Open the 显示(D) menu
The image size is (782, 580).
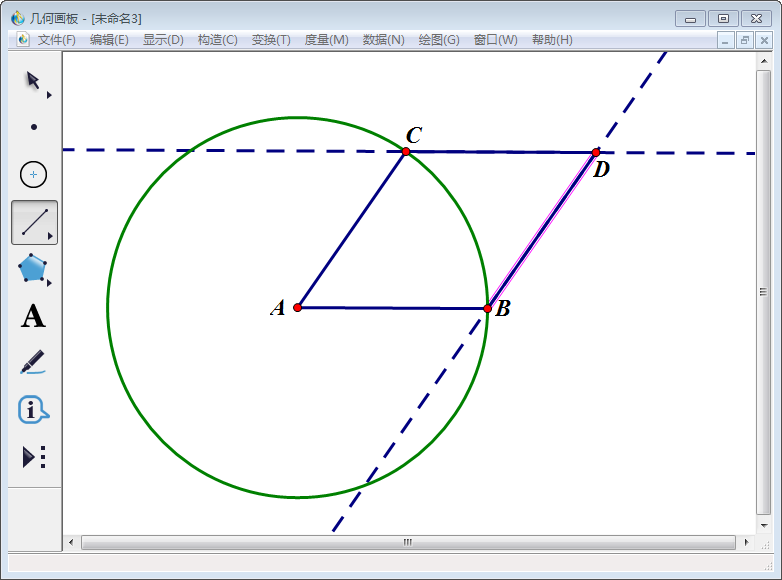(163, 40)
